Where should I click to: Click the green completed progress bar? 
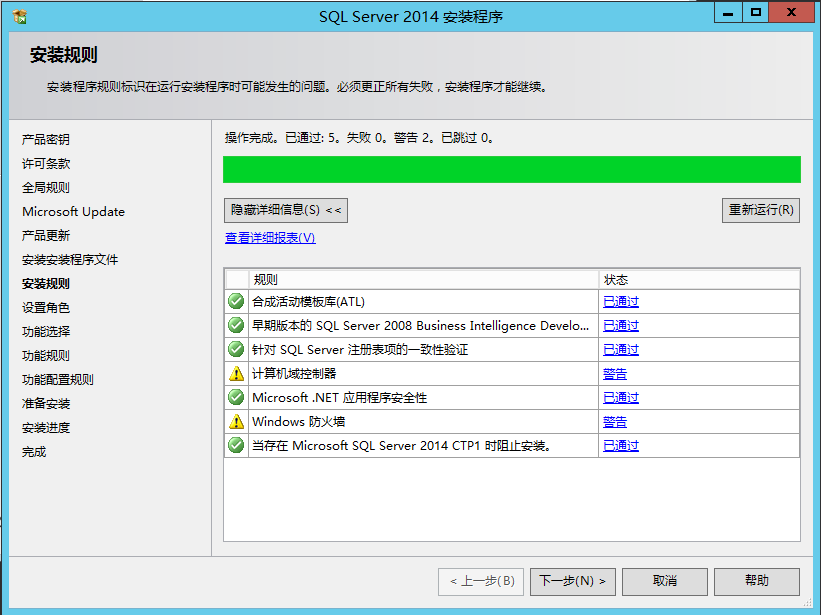point(512,170)
